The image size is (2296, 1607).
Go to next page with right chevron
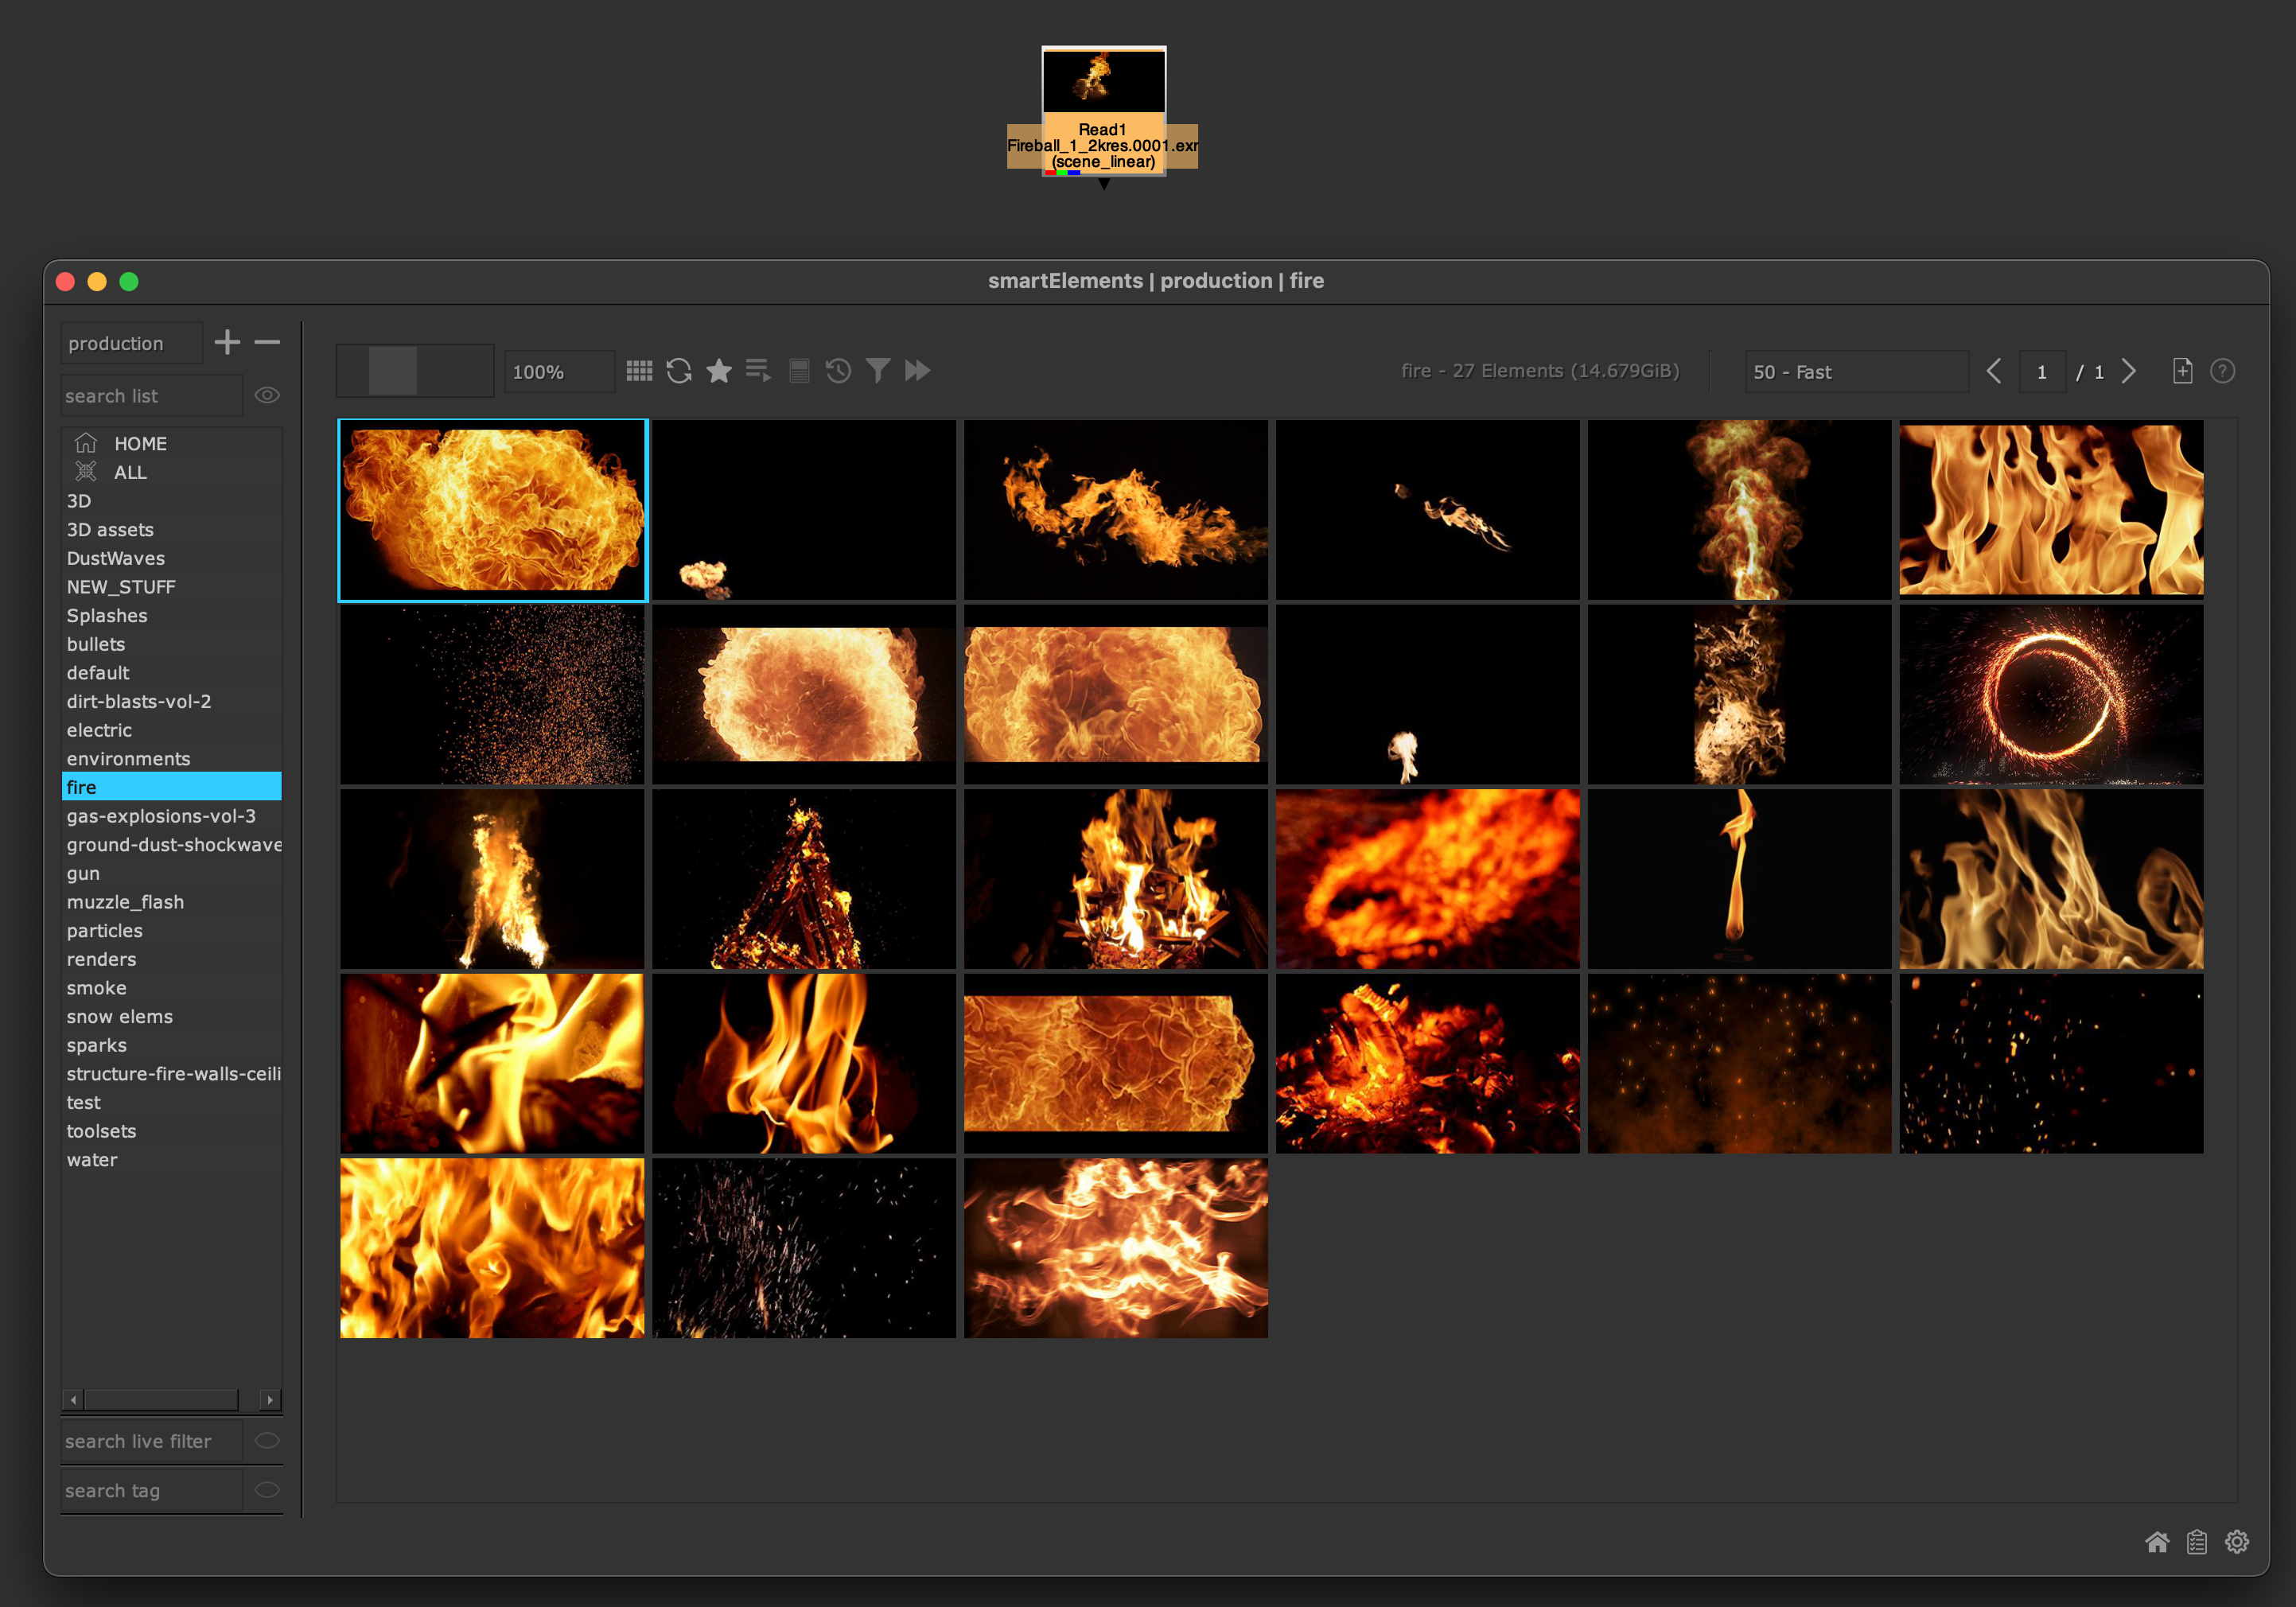[2130, 371]
